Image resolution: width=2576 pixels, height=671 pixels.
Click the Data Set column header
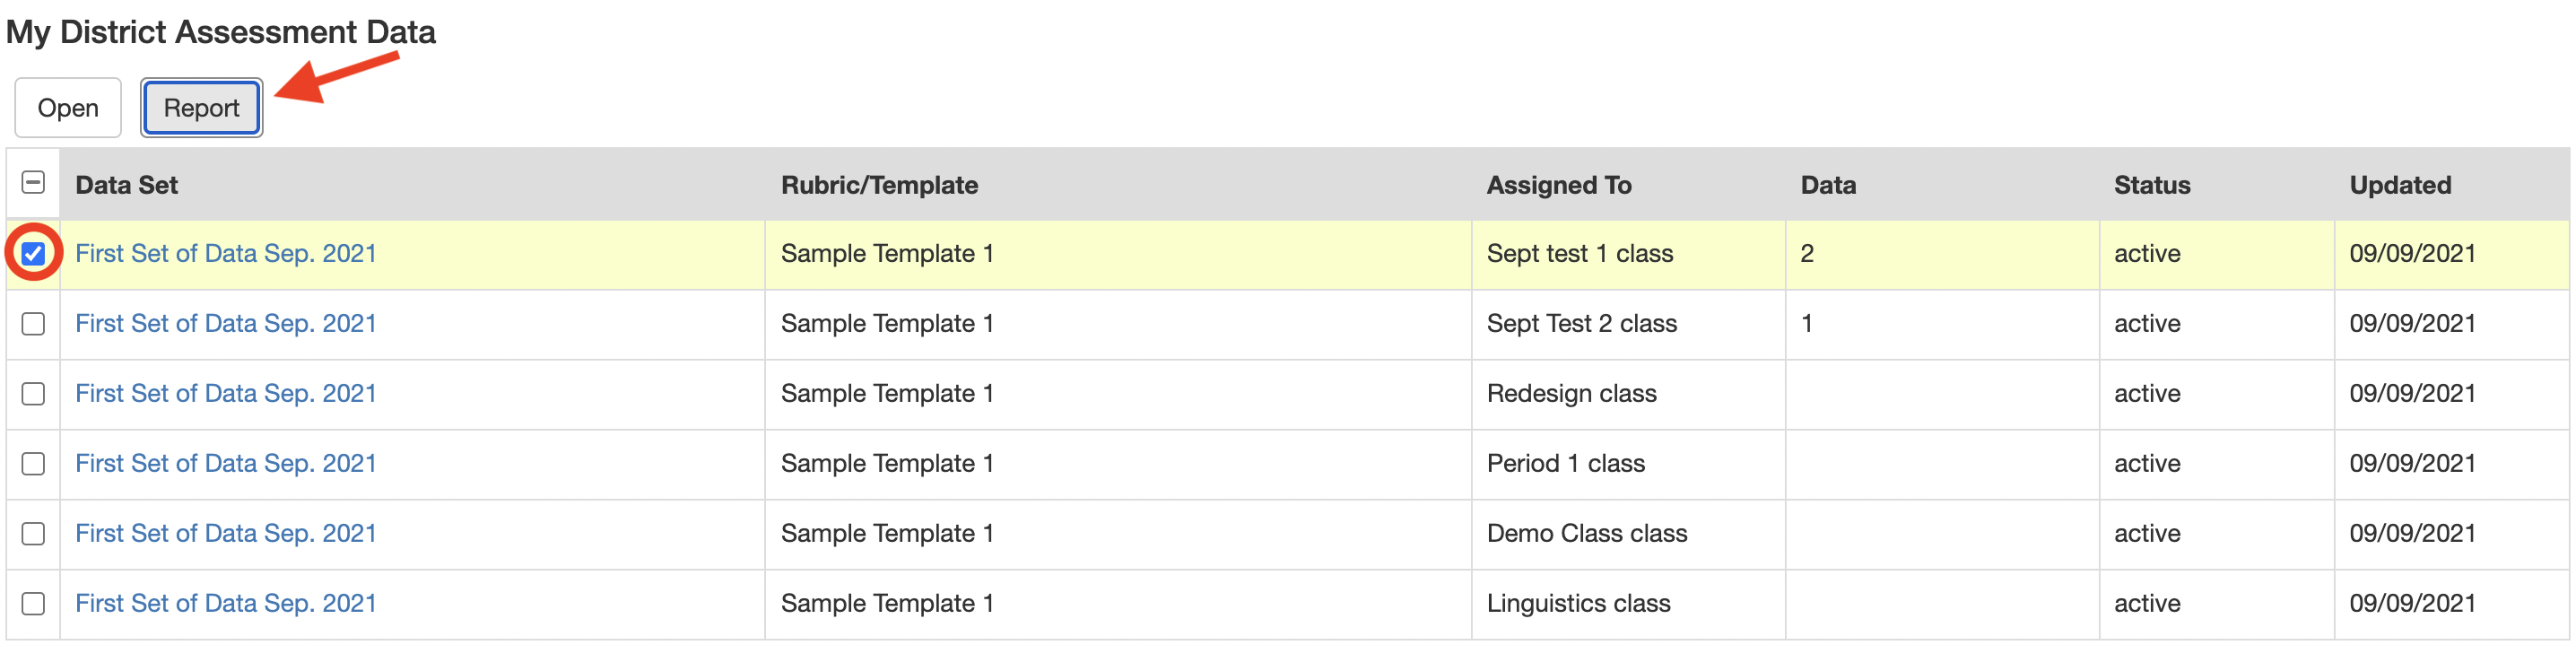click(x=127, y=185)
